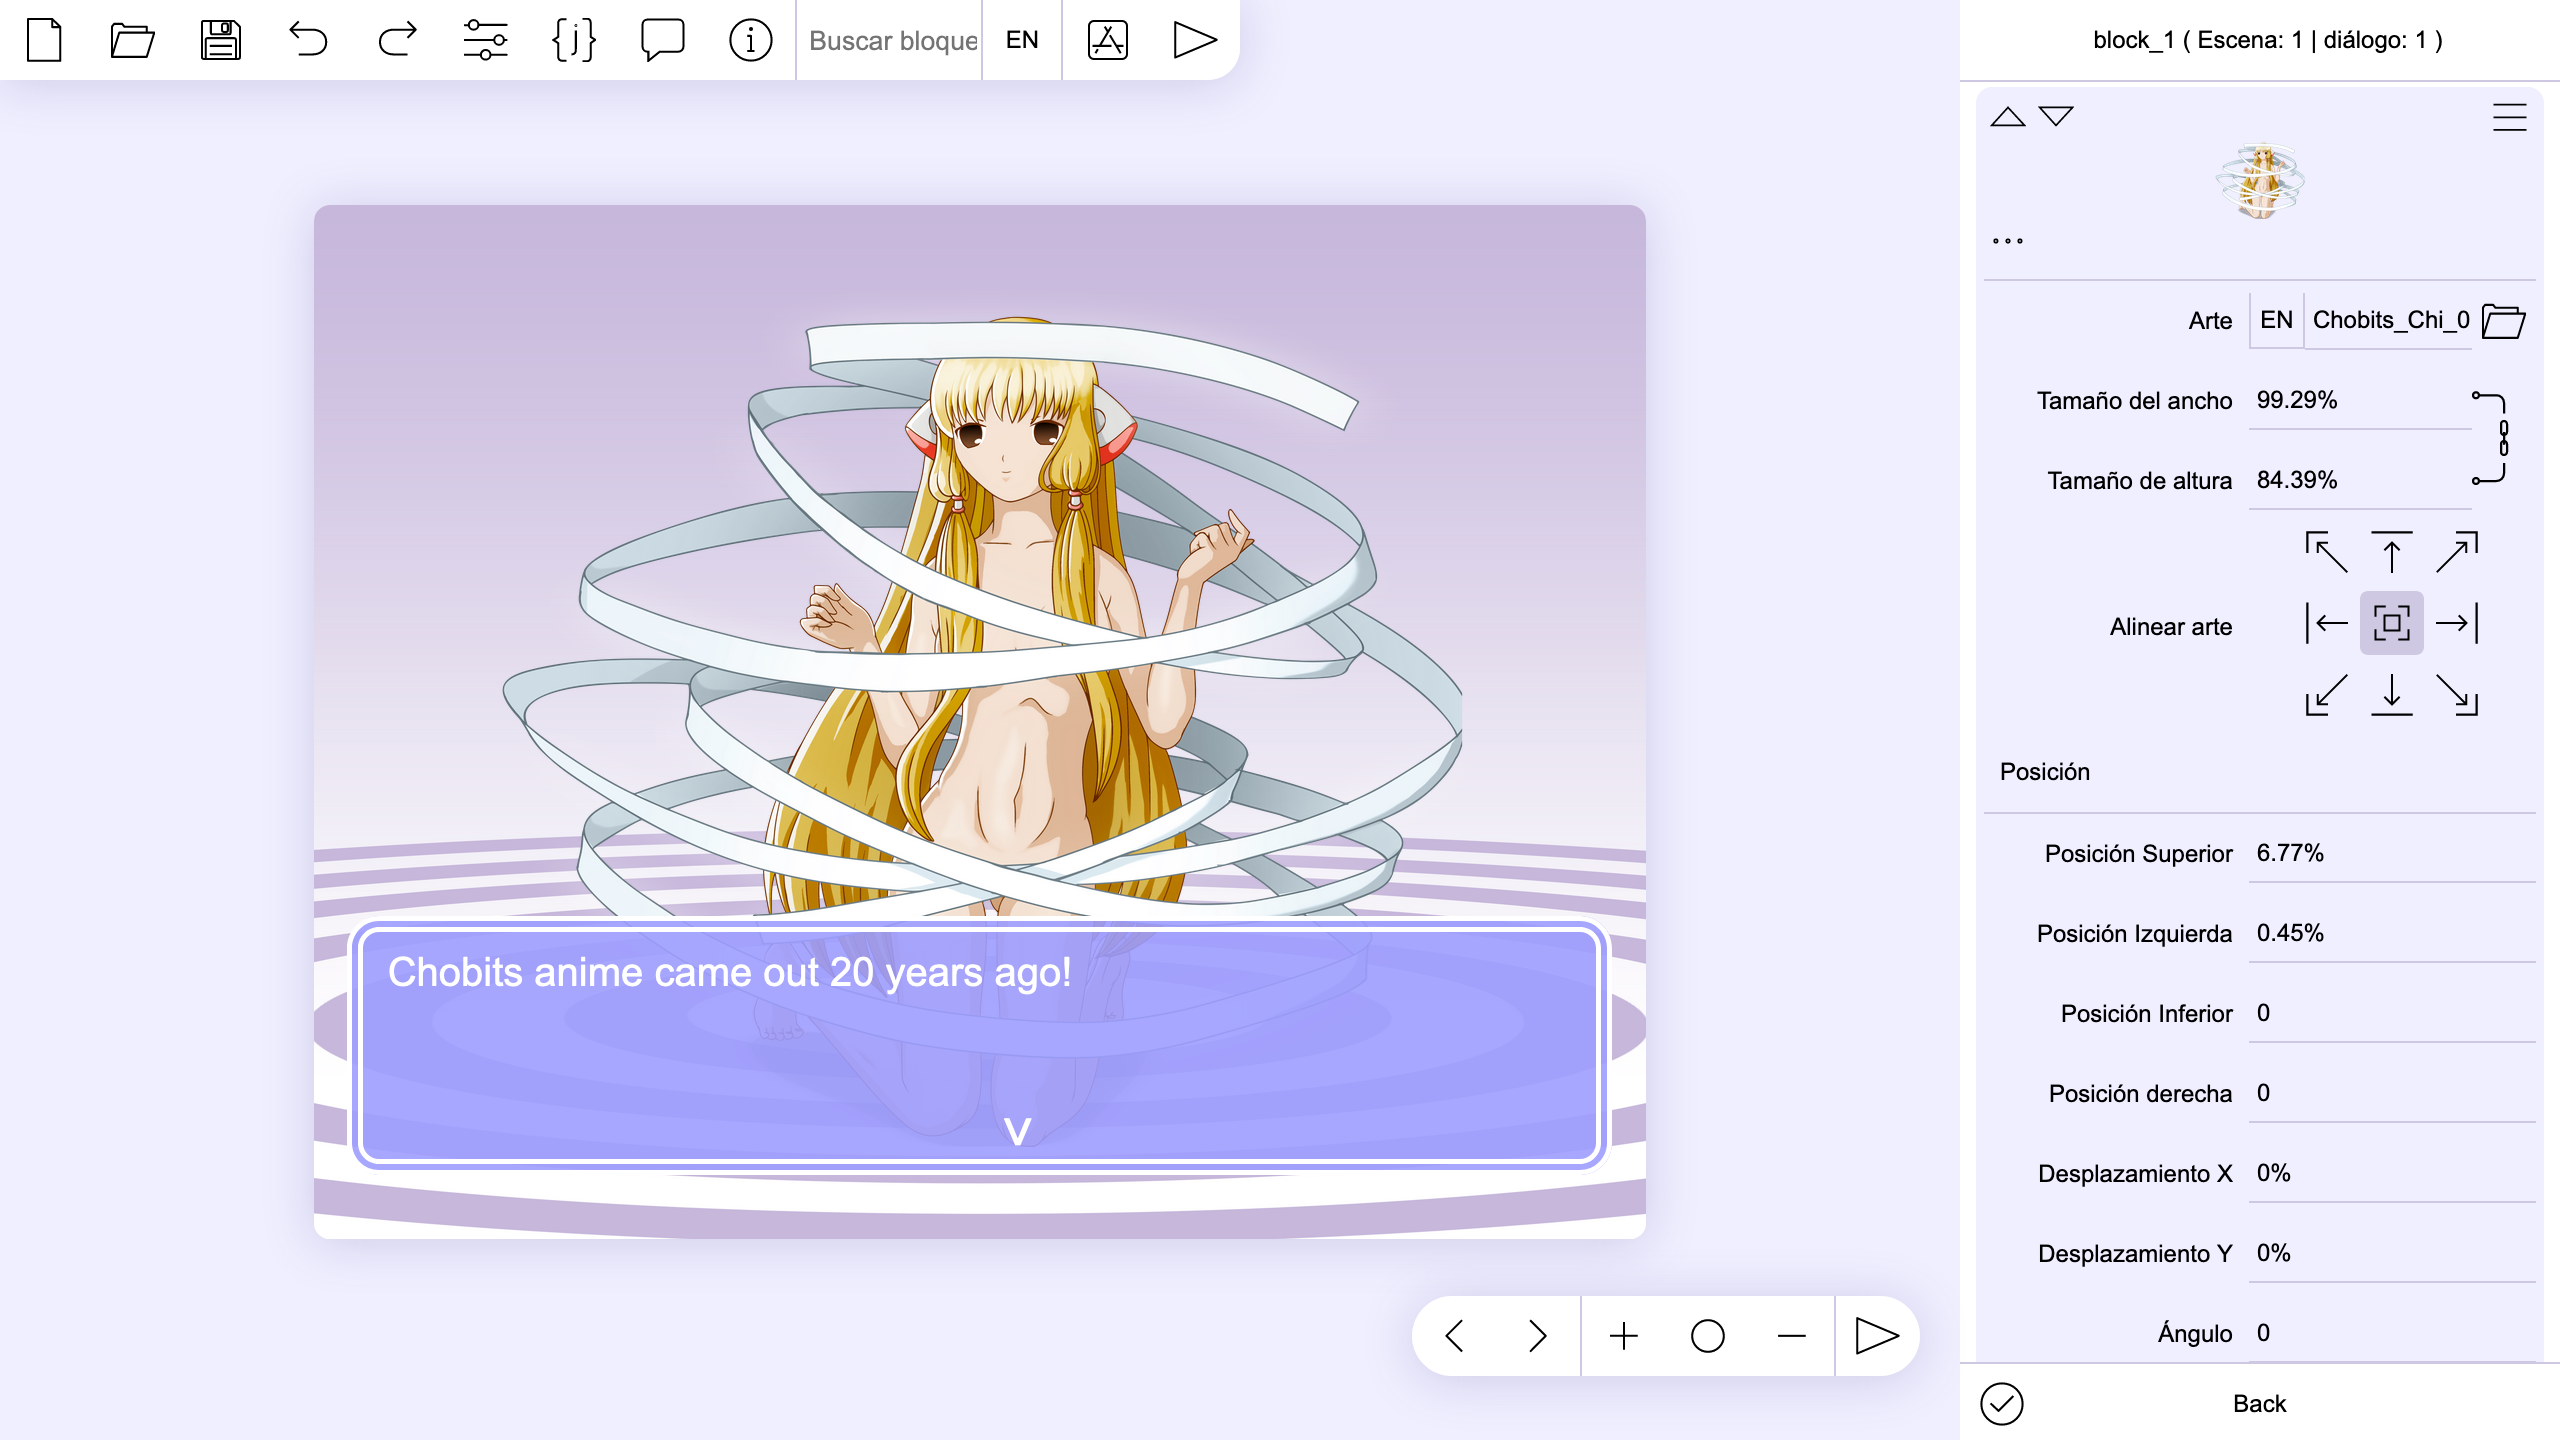
Task: Open the settings sliders icon
Action: (x=485, y=40)
